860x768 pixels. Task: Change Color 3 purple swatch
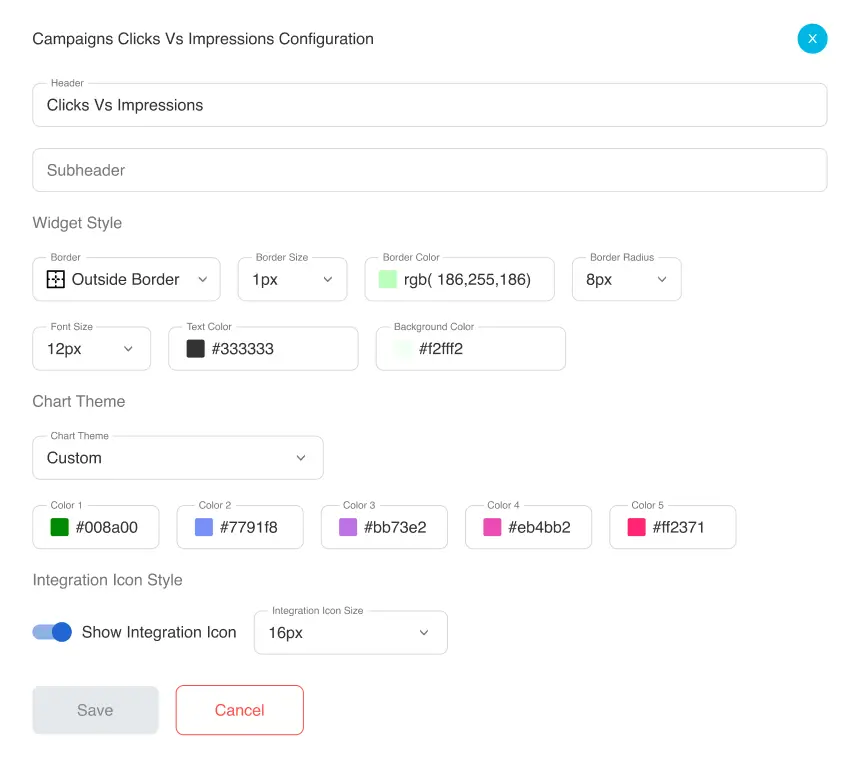coord(348,527)
